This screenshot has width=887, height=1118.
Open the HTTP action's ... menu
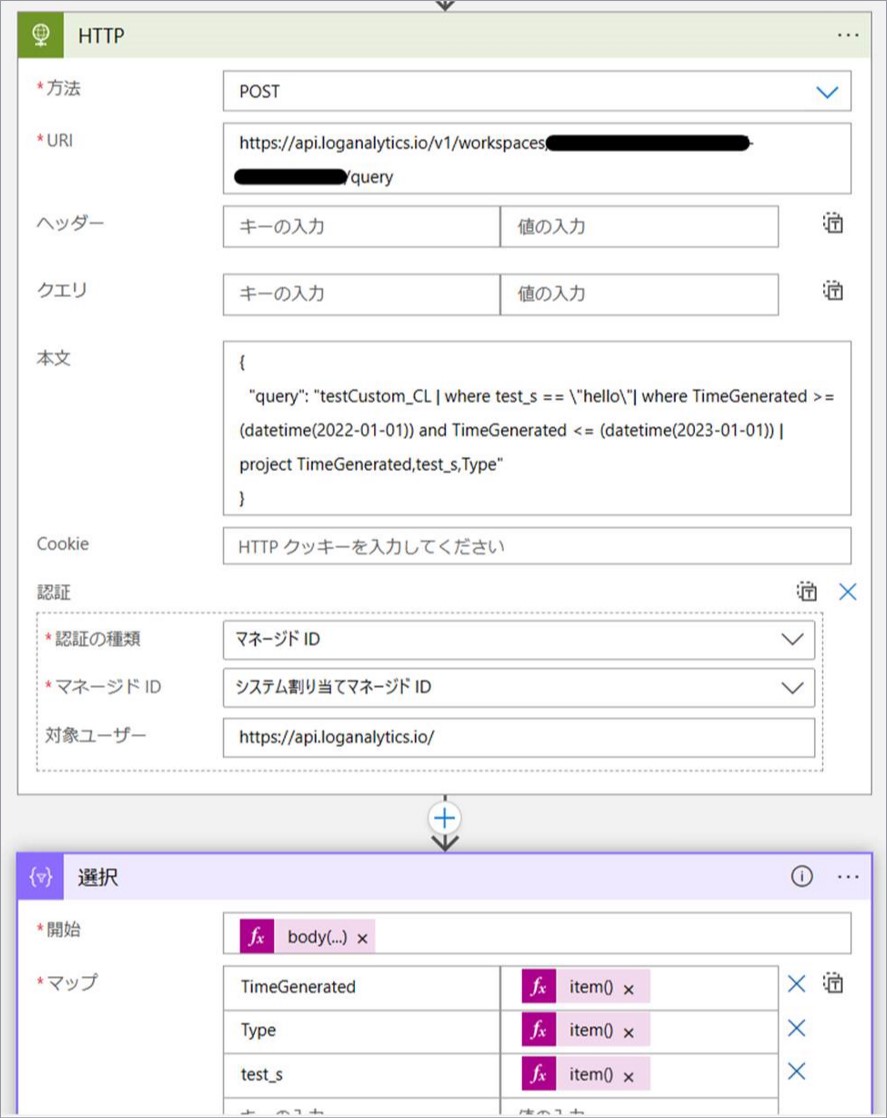pos(848,35)
